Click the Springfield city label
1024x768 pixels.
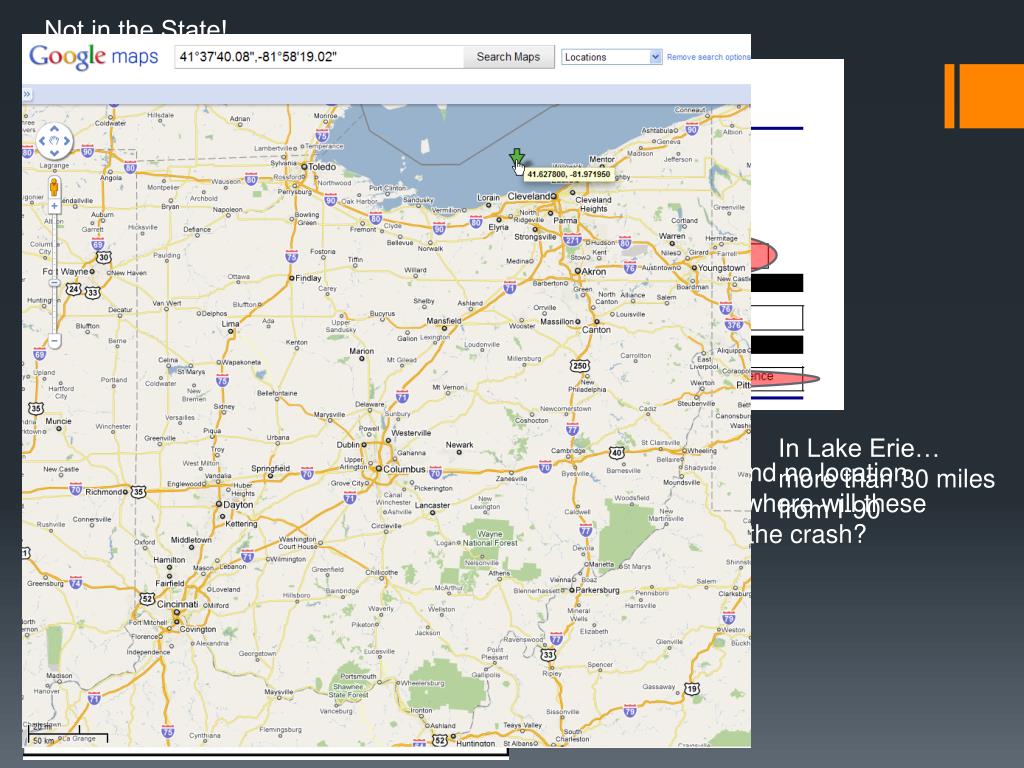(x=270, y=468)
